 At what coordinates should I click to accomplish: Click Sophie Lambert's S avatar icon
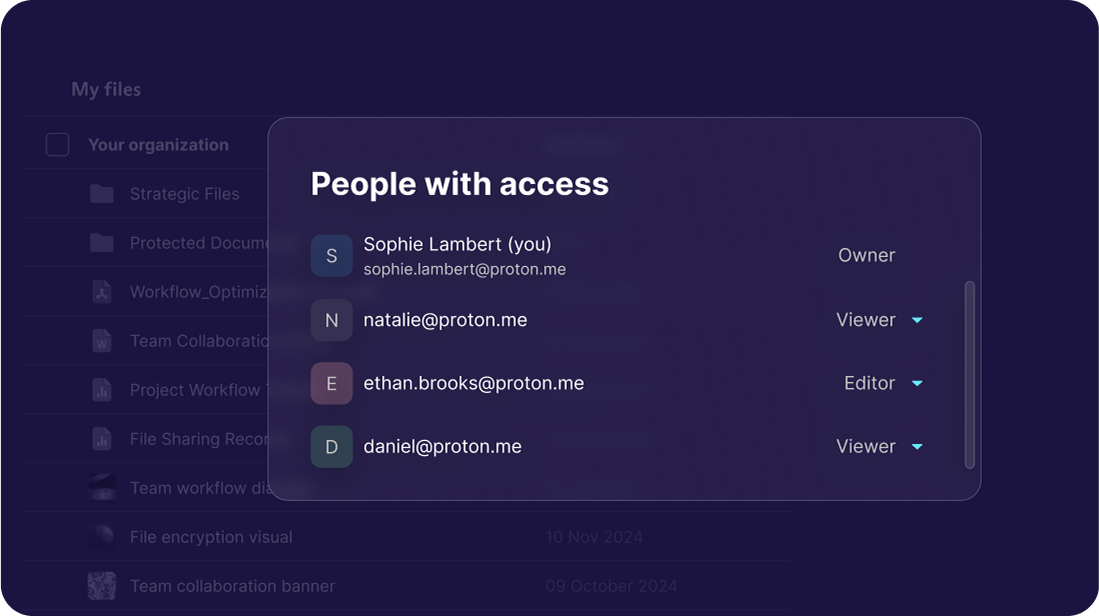(x=332, y=256)
